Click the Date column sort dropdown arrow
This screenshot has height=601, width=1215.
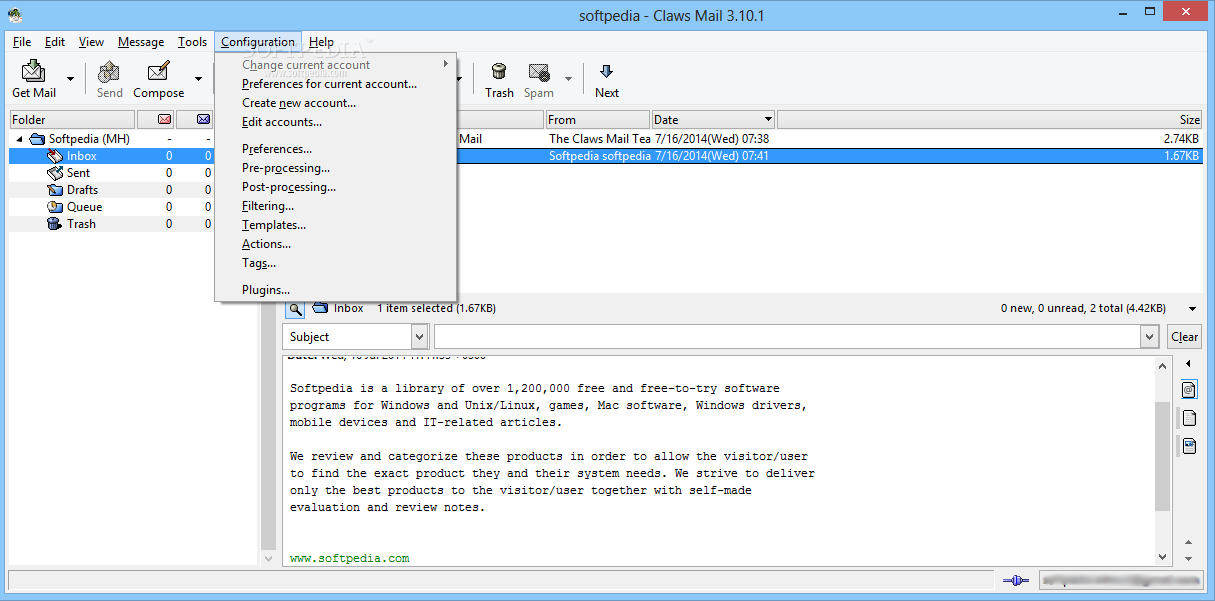click(x=767, y=120)
